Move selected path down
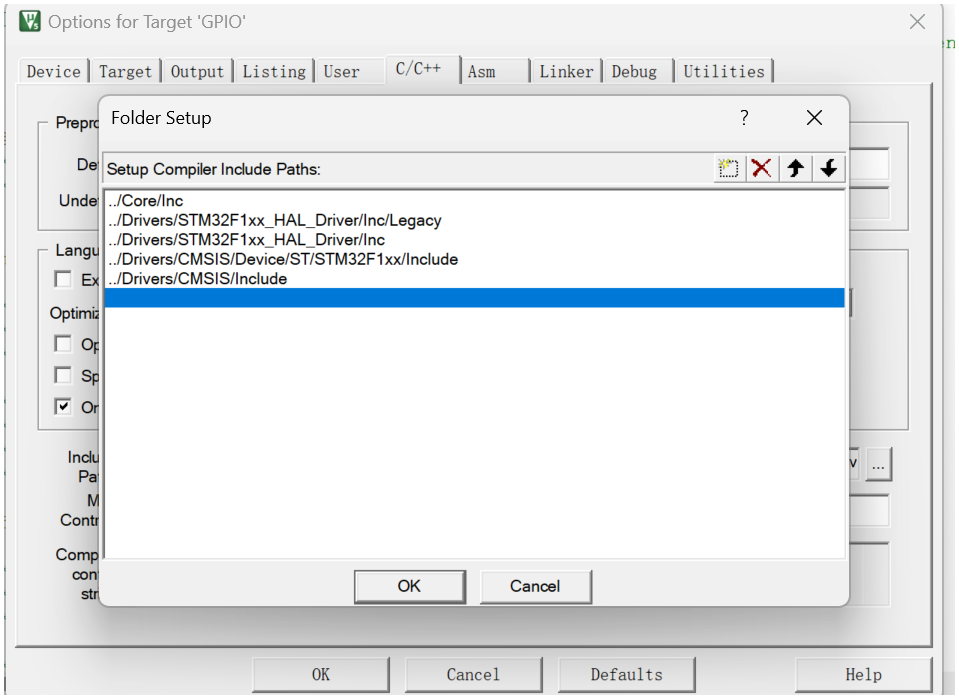The height and width of the screenshot is (699, 959). (829, 168)
